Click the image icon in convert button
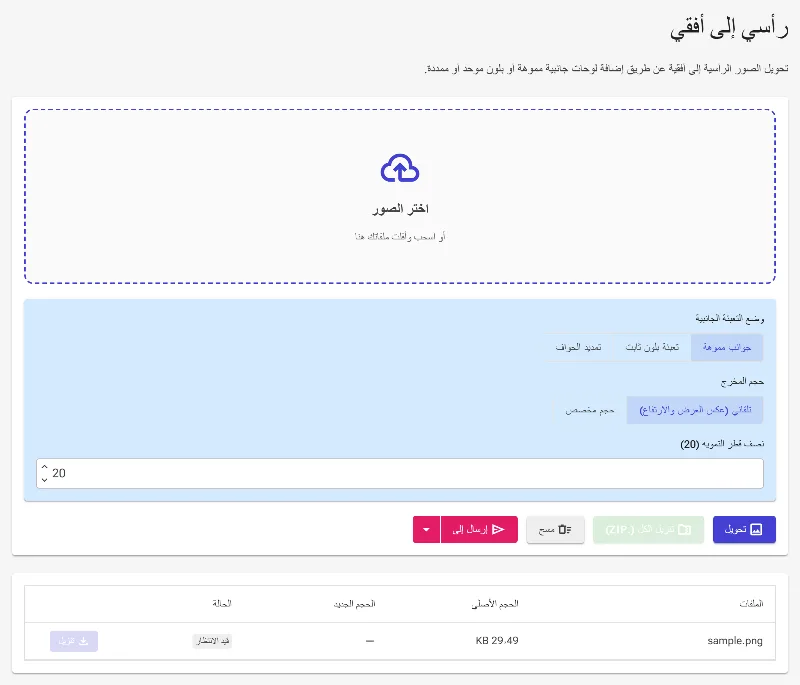 756,529
